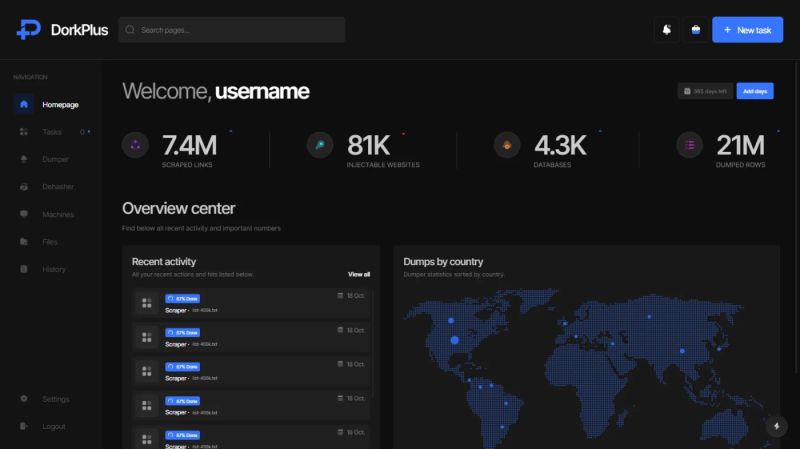This screenshot has width=800, height=449.
Task: Click the DorkPlus brand name text
Action: point(79,30)
